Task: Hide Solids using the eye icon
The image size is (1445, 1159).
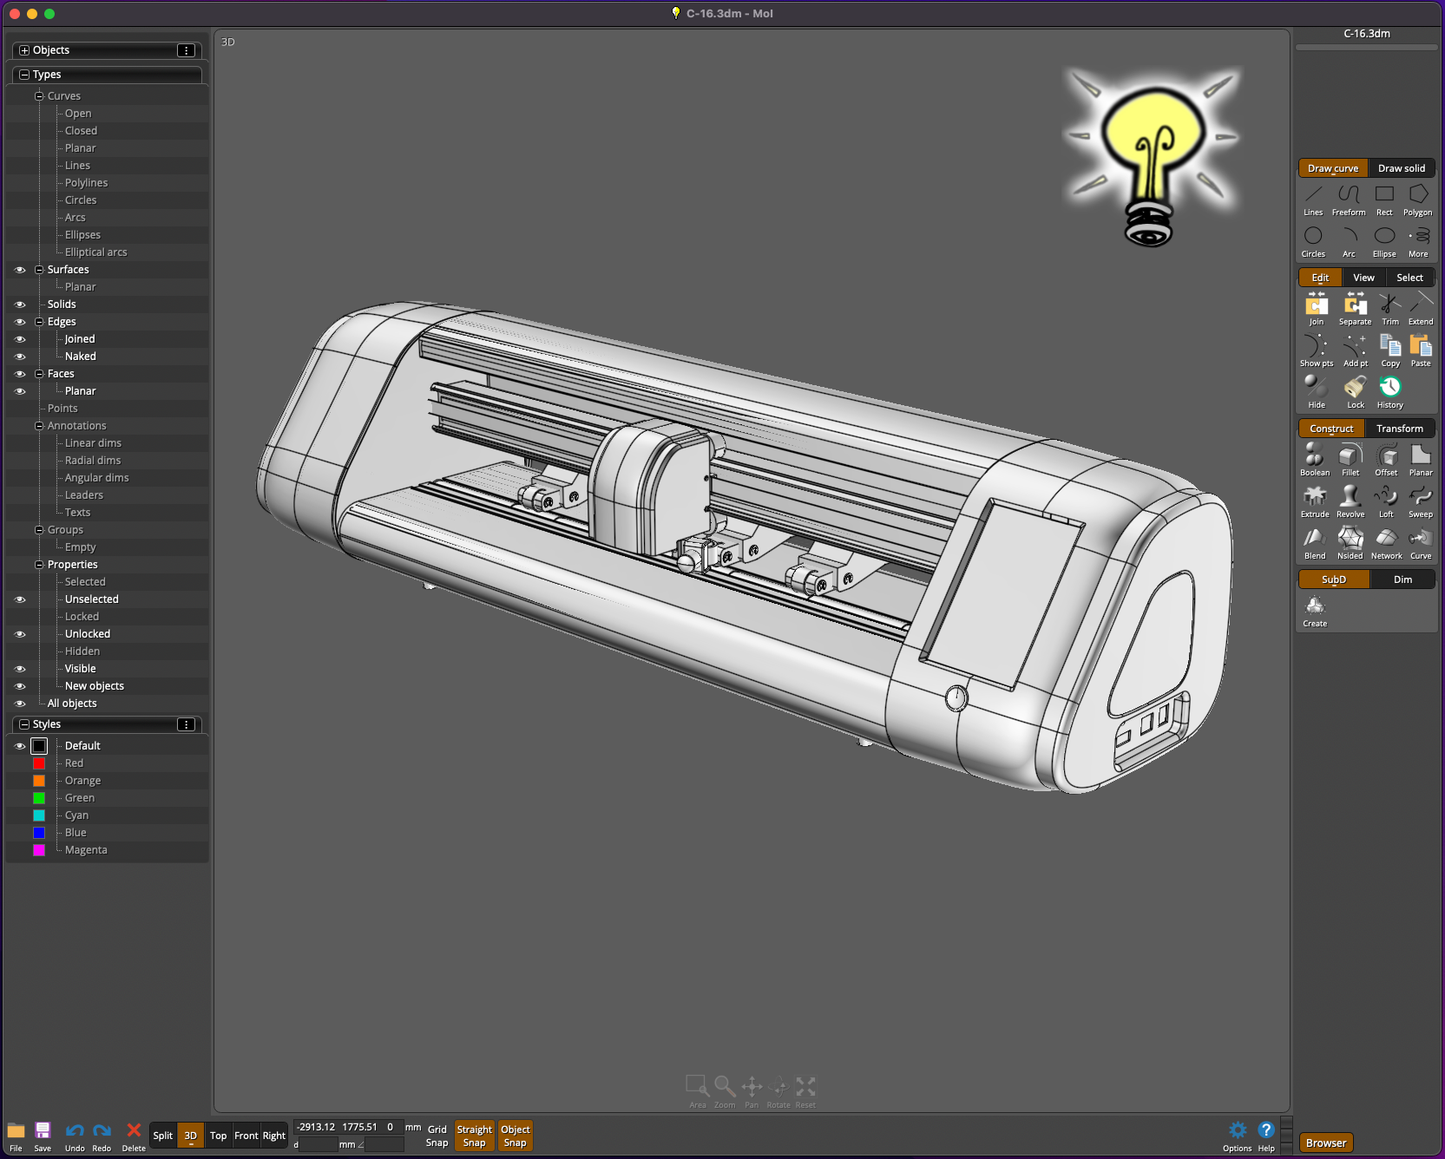Action: (20, 305)
